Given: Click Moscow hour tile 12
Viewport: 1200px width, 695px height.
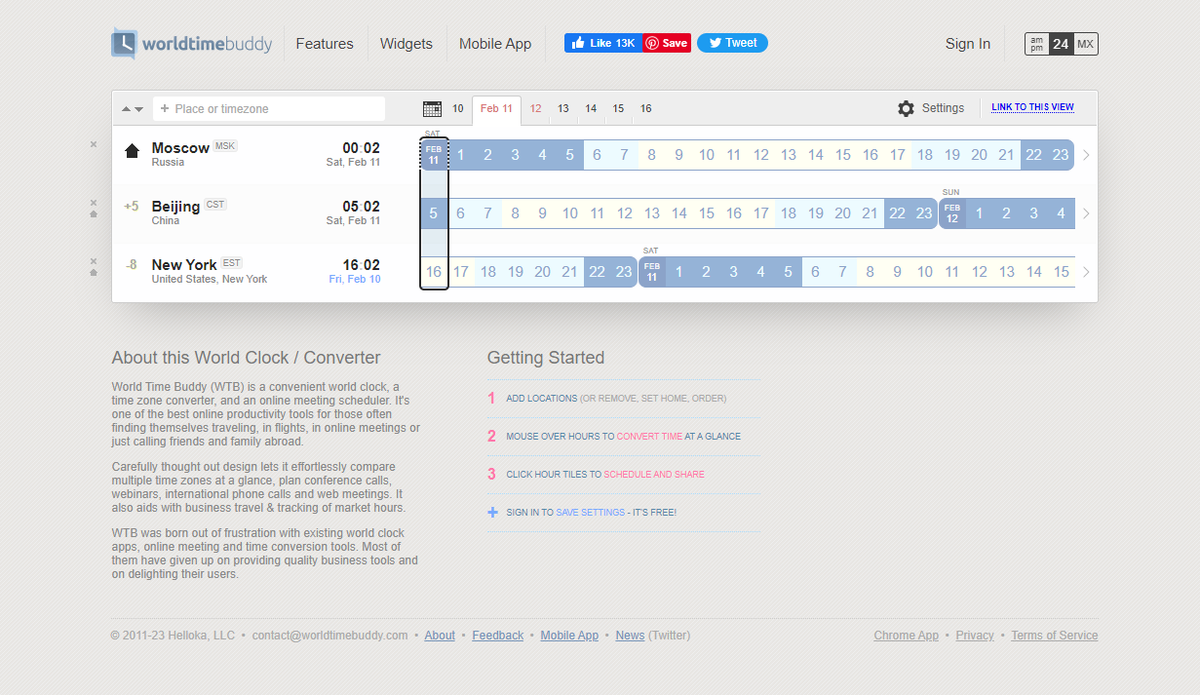Looking at the screenshot, I should click(761, 155).
